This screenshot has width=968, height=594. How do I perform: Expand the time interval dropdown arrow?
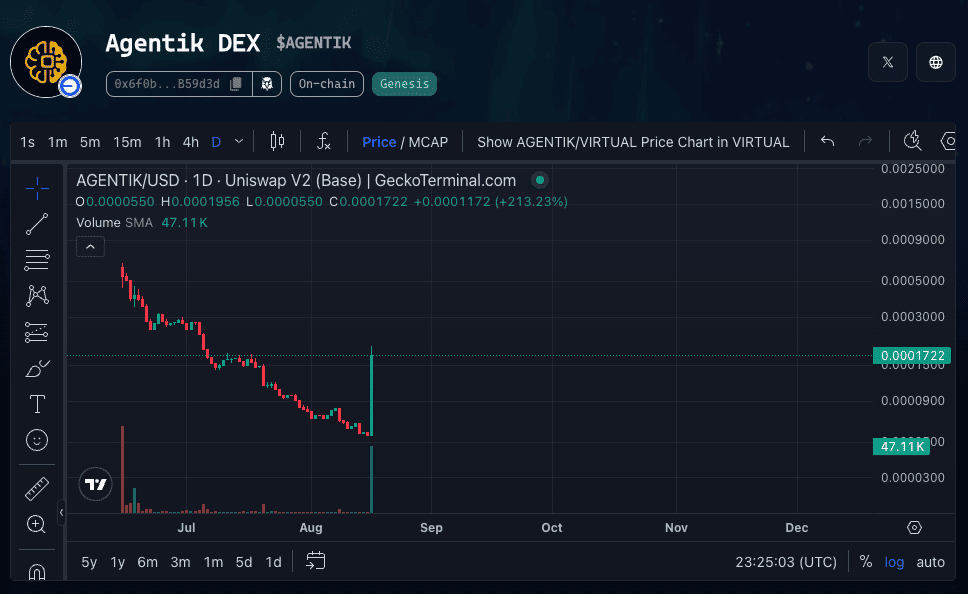pyautogui.click(x=239, y=142)
